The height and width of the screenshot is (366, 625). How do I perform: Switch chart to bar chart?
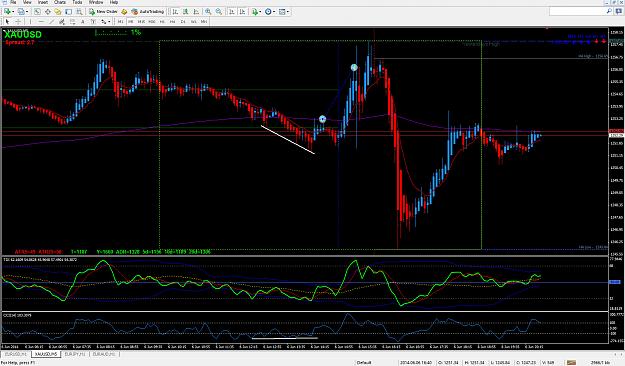coord(175,12)
